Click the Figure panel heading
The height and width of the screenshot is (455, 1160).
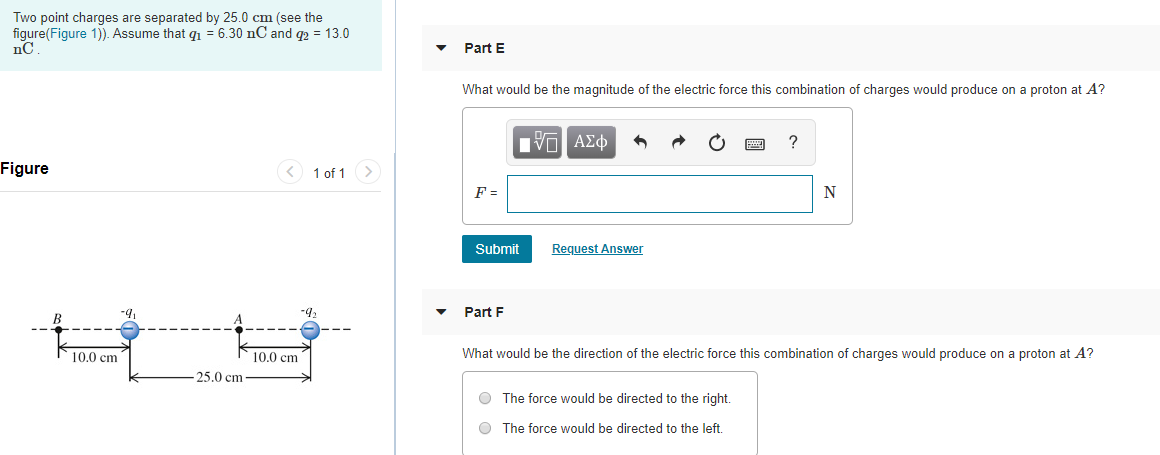click(24, 169)
